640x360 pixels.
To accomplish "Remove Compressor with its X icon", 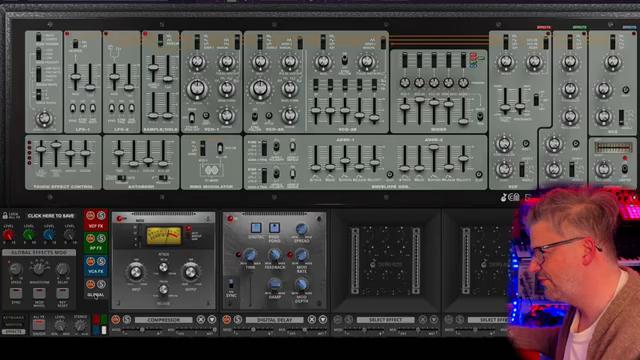I will click(201, 320).
